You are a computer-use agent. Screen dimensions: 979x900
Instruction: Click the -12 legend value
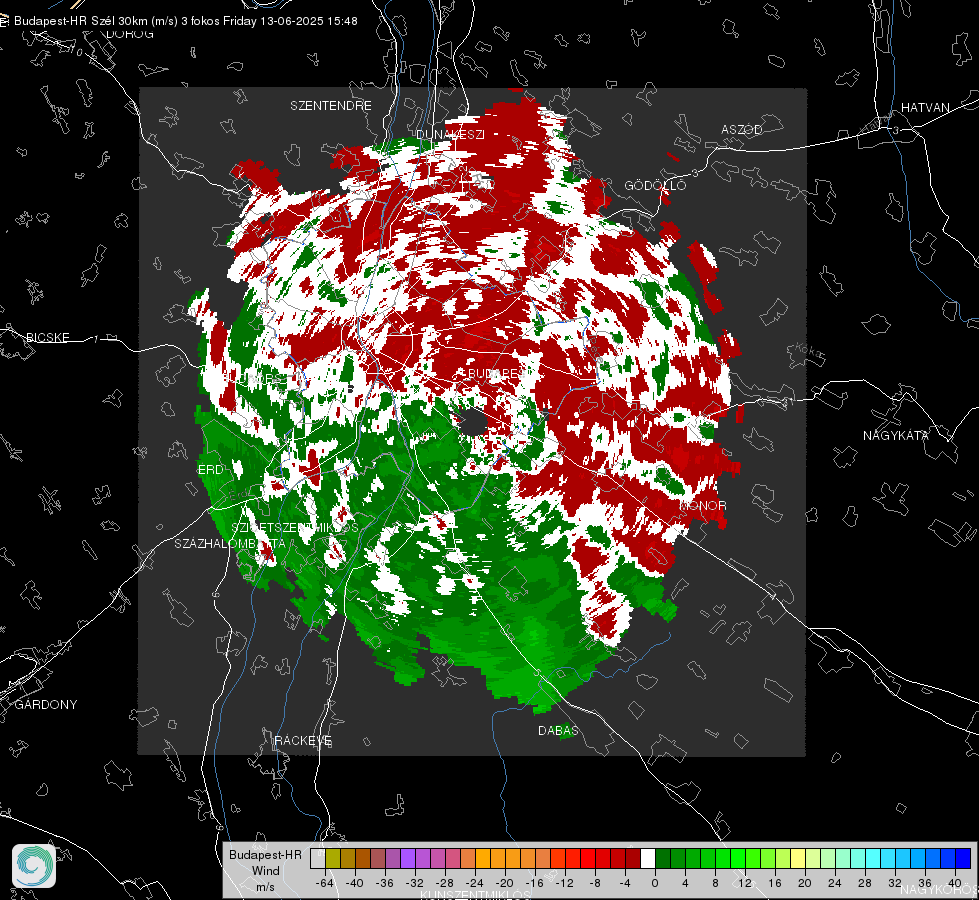pos(564,883)
